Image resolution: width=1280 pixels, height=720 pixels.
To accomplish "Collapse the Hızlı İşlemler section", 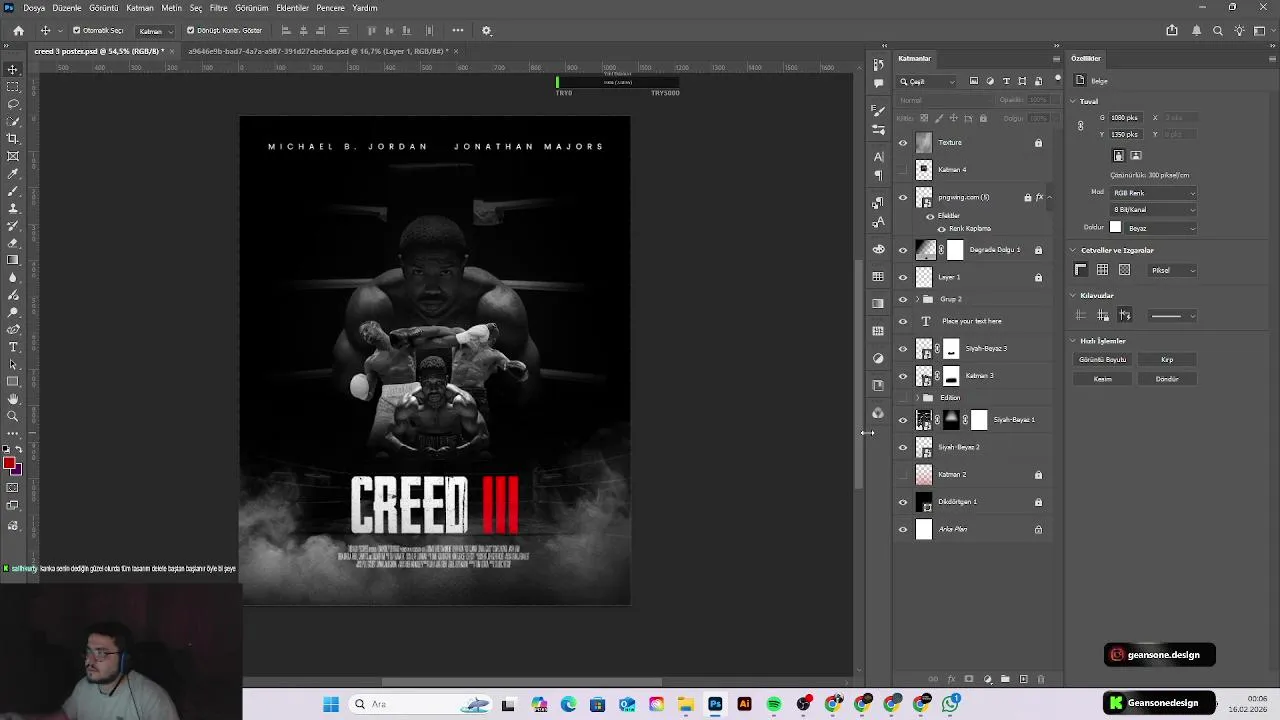I will pyautogui.click(x=1073, y=341).
